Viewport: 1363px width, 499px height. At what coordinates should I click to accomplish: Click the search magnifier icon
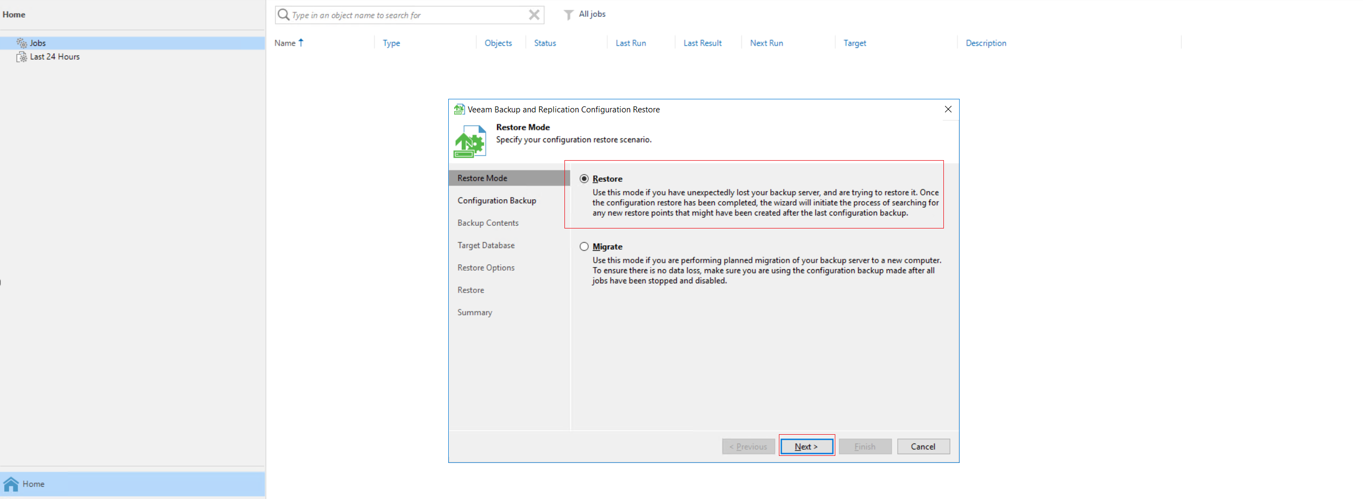click(x=283, y=15)
